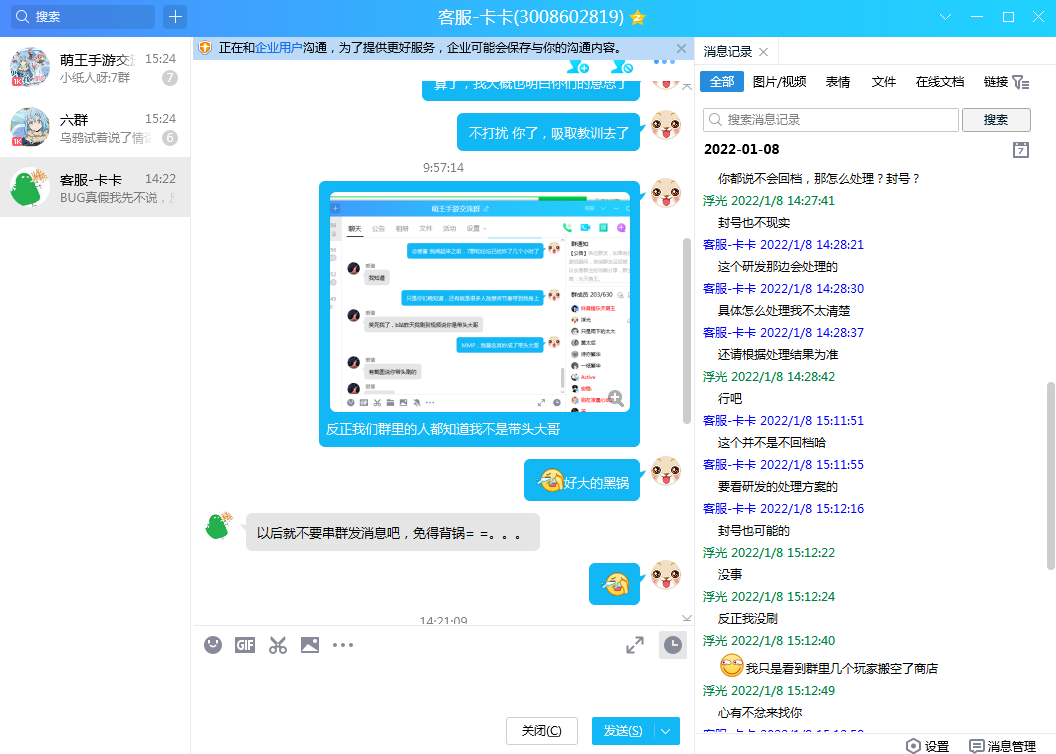This screenshot has height=754, width=1056.
Task: Open the 萌王手游交流 group conversation
Action: [95, 68]
